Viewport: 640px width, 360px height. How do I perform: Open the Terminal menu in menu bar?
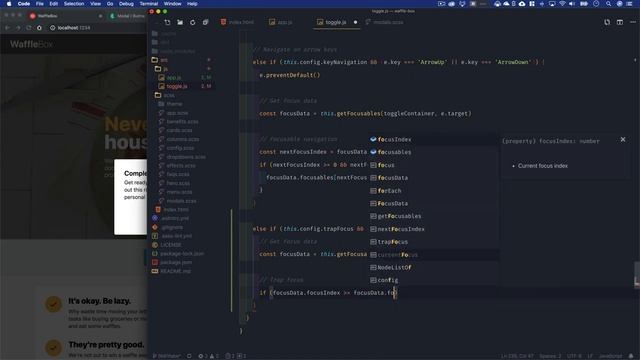(x=149, y=4)
